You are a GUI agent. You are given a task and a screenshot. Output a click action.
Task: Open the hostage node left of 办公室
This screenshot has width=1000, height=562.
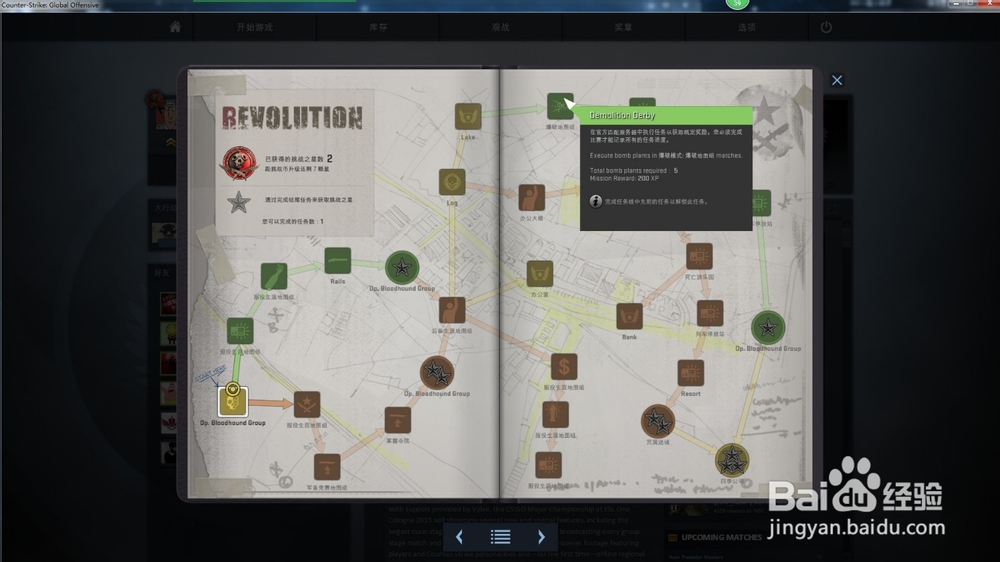(452, 311)
